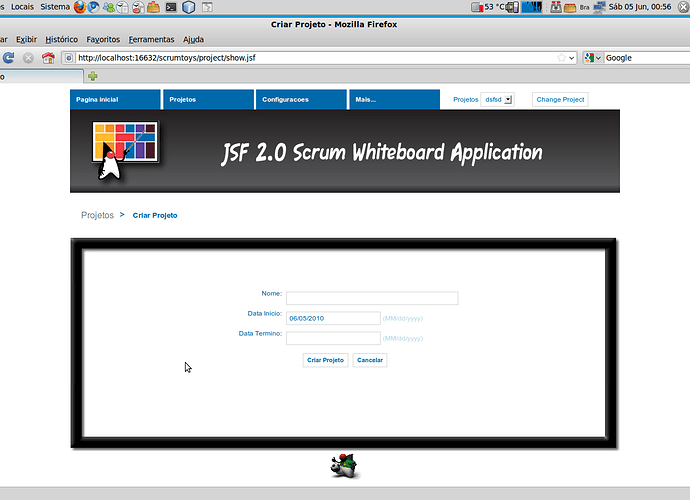Click the stop loading button

coord(28,58)
